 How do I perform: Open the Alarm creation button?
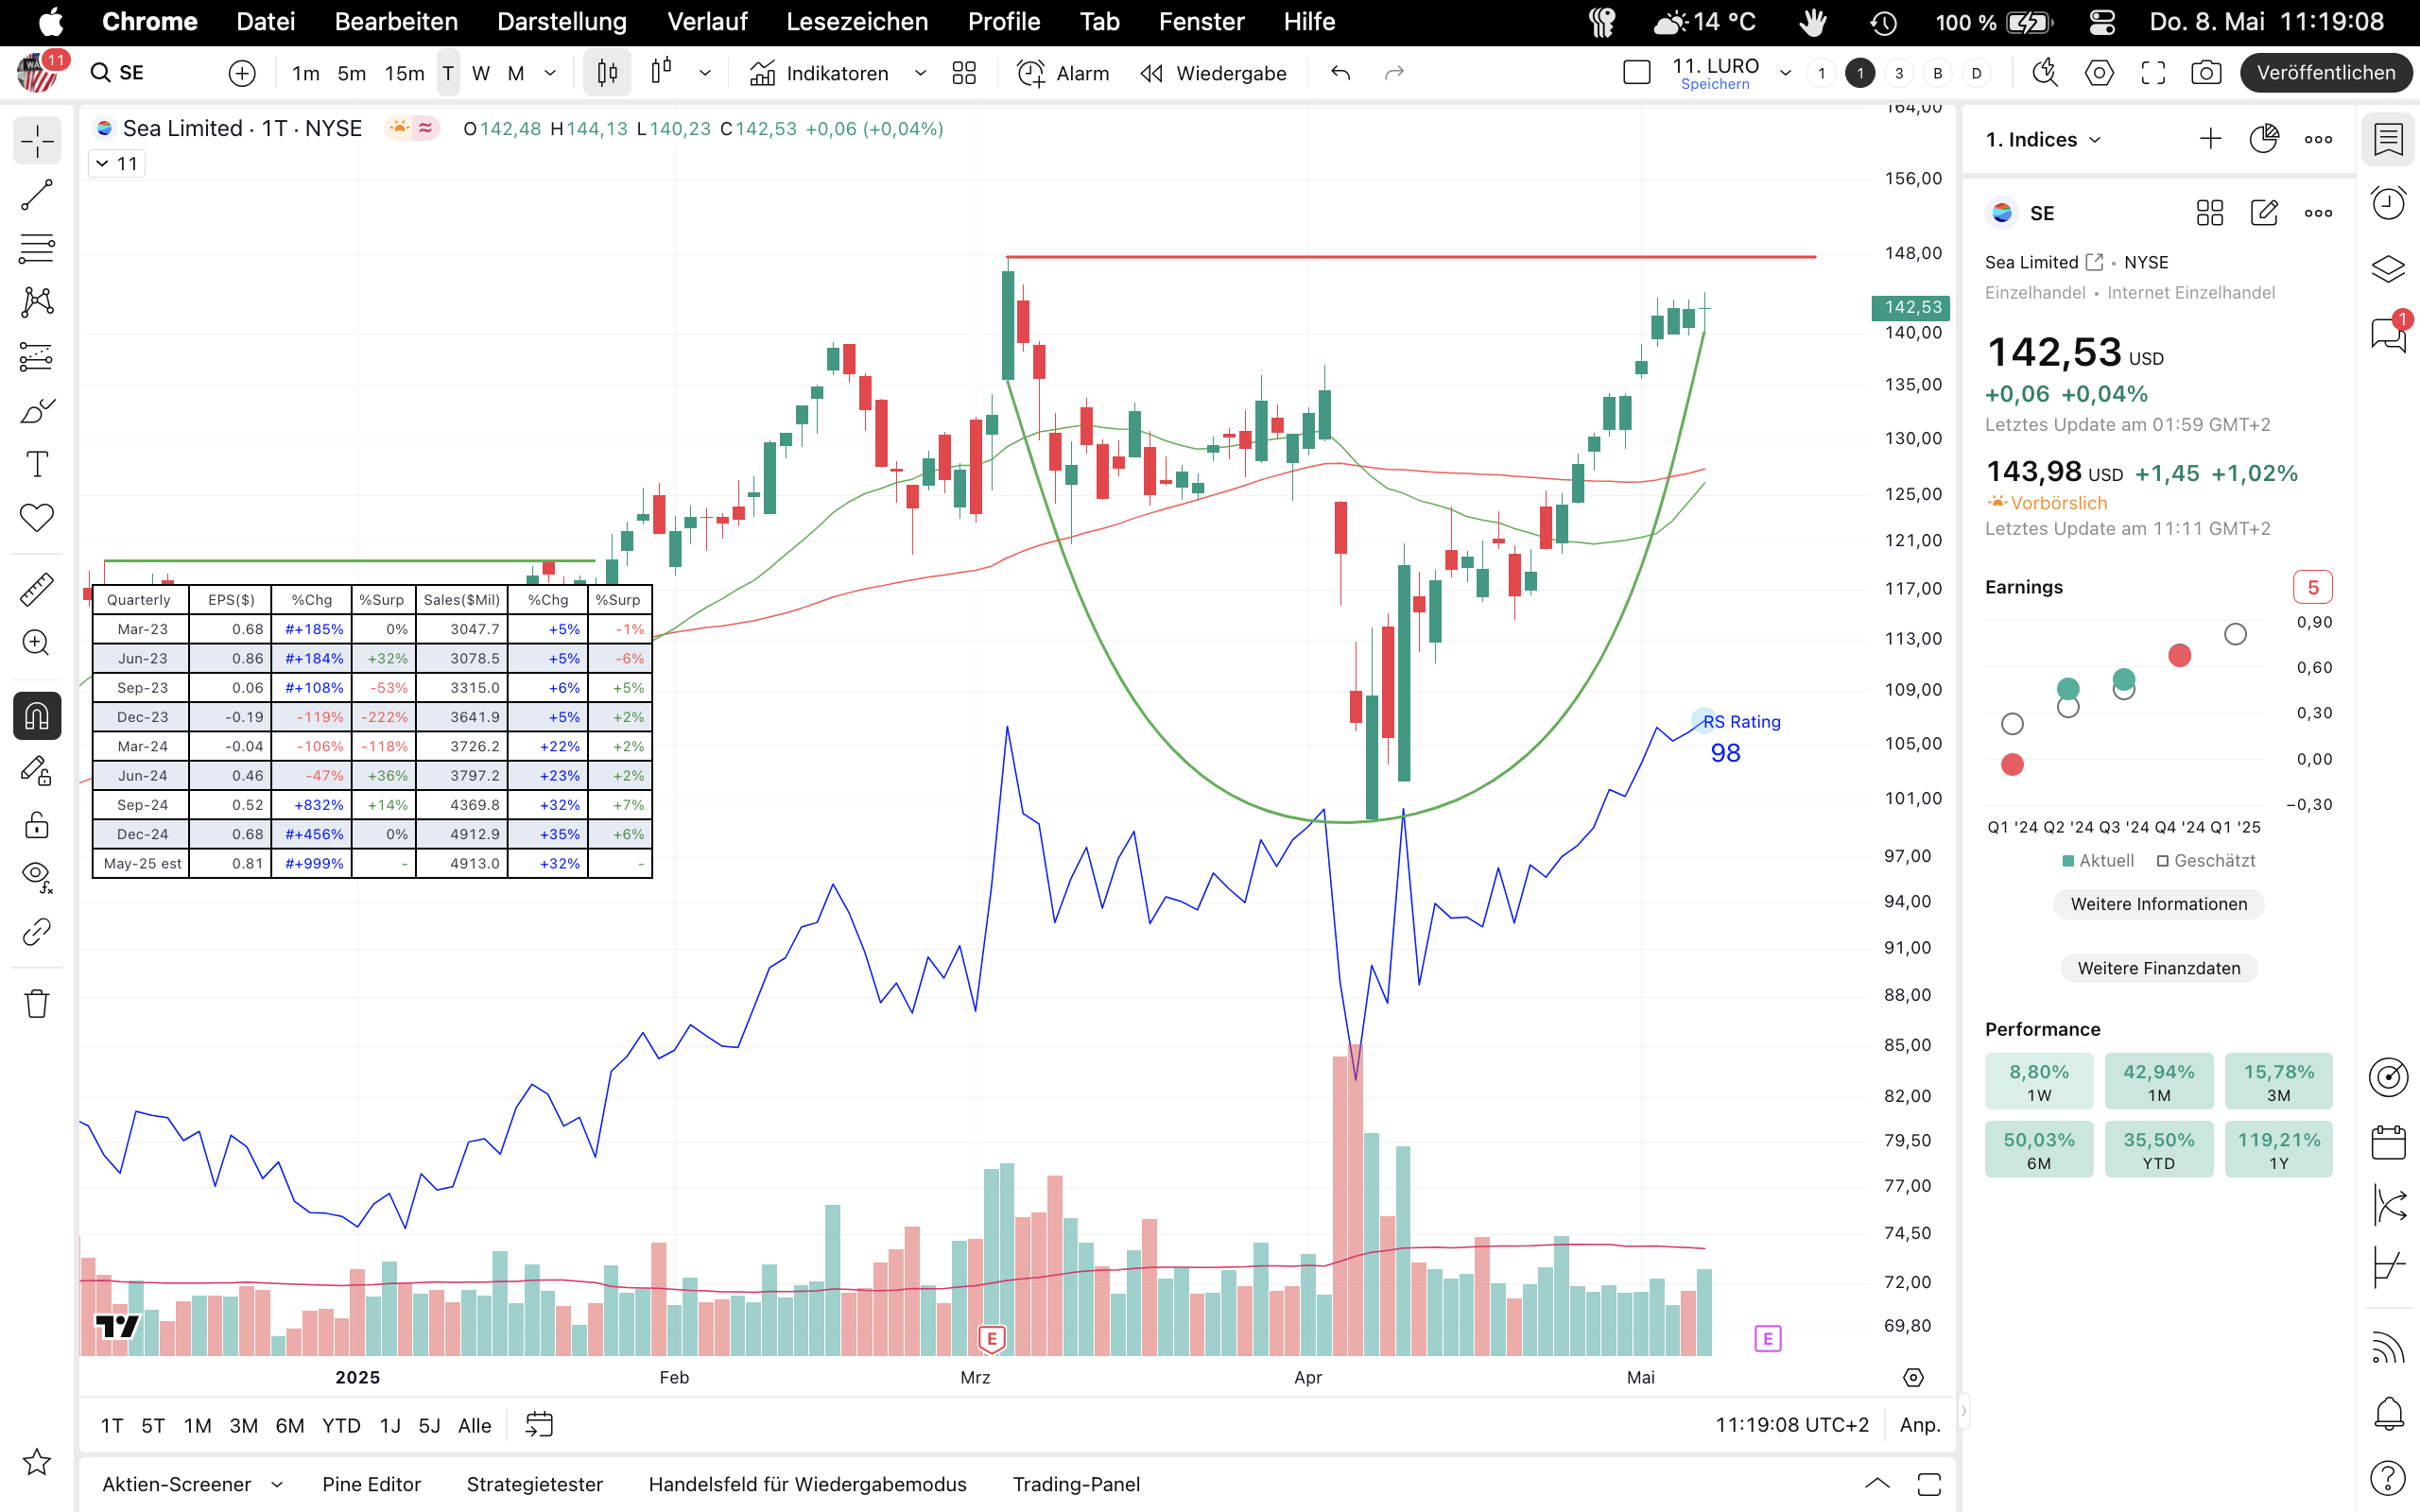coord(1063,73)
